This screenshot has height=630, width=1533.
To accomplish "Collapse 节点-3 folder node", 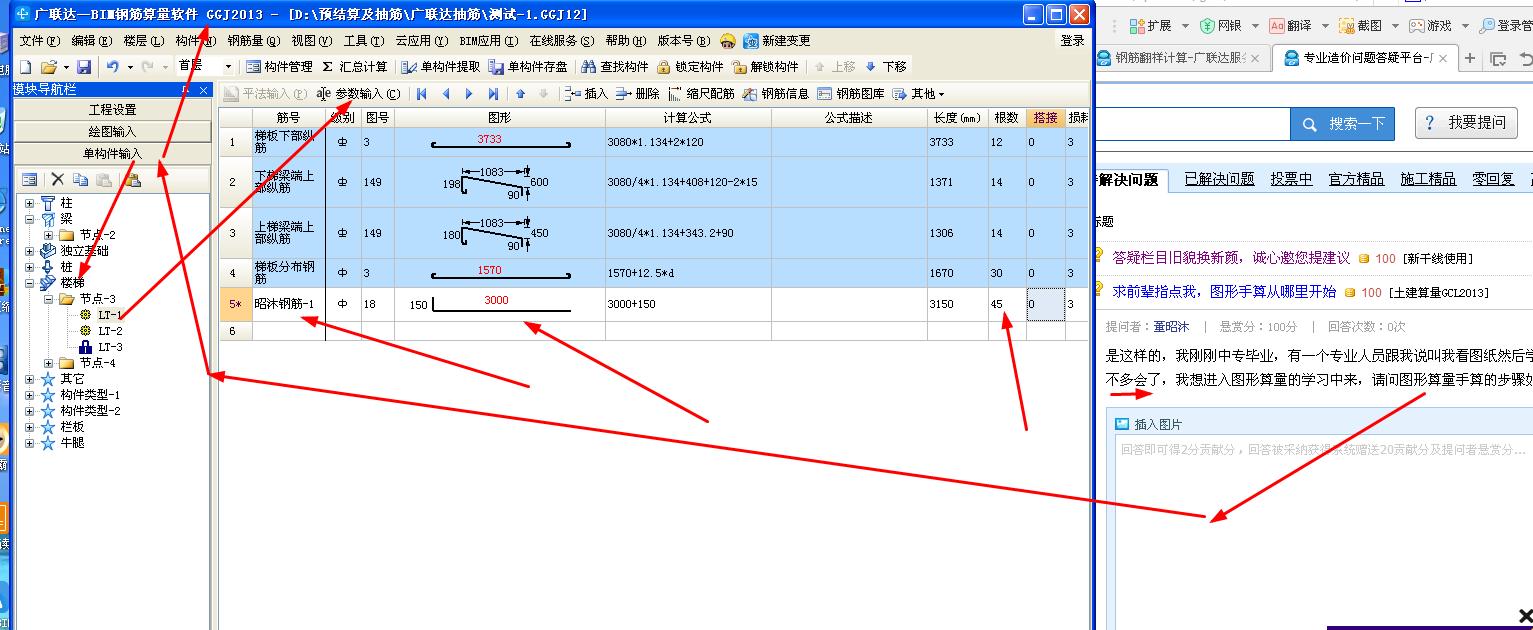I will pos(49,299).
